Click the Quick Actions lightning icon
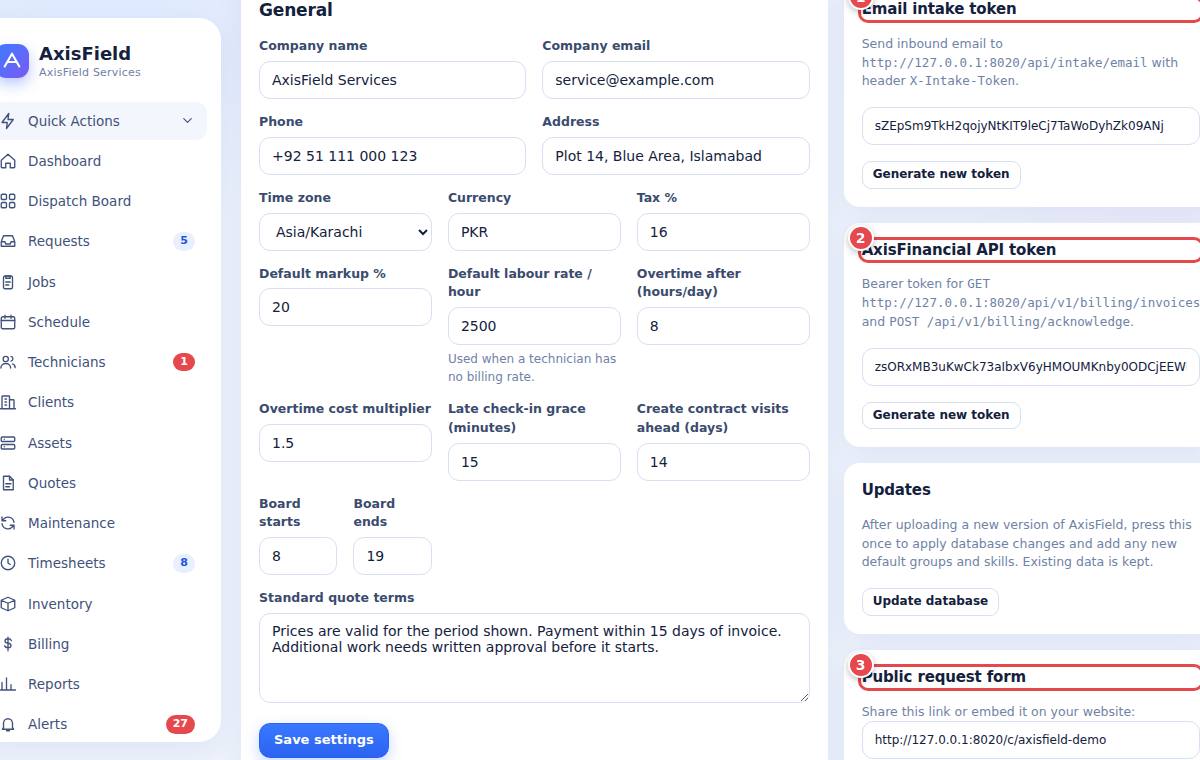Image resolution: width=1200 pixels, height=760 pixels. 8,121
